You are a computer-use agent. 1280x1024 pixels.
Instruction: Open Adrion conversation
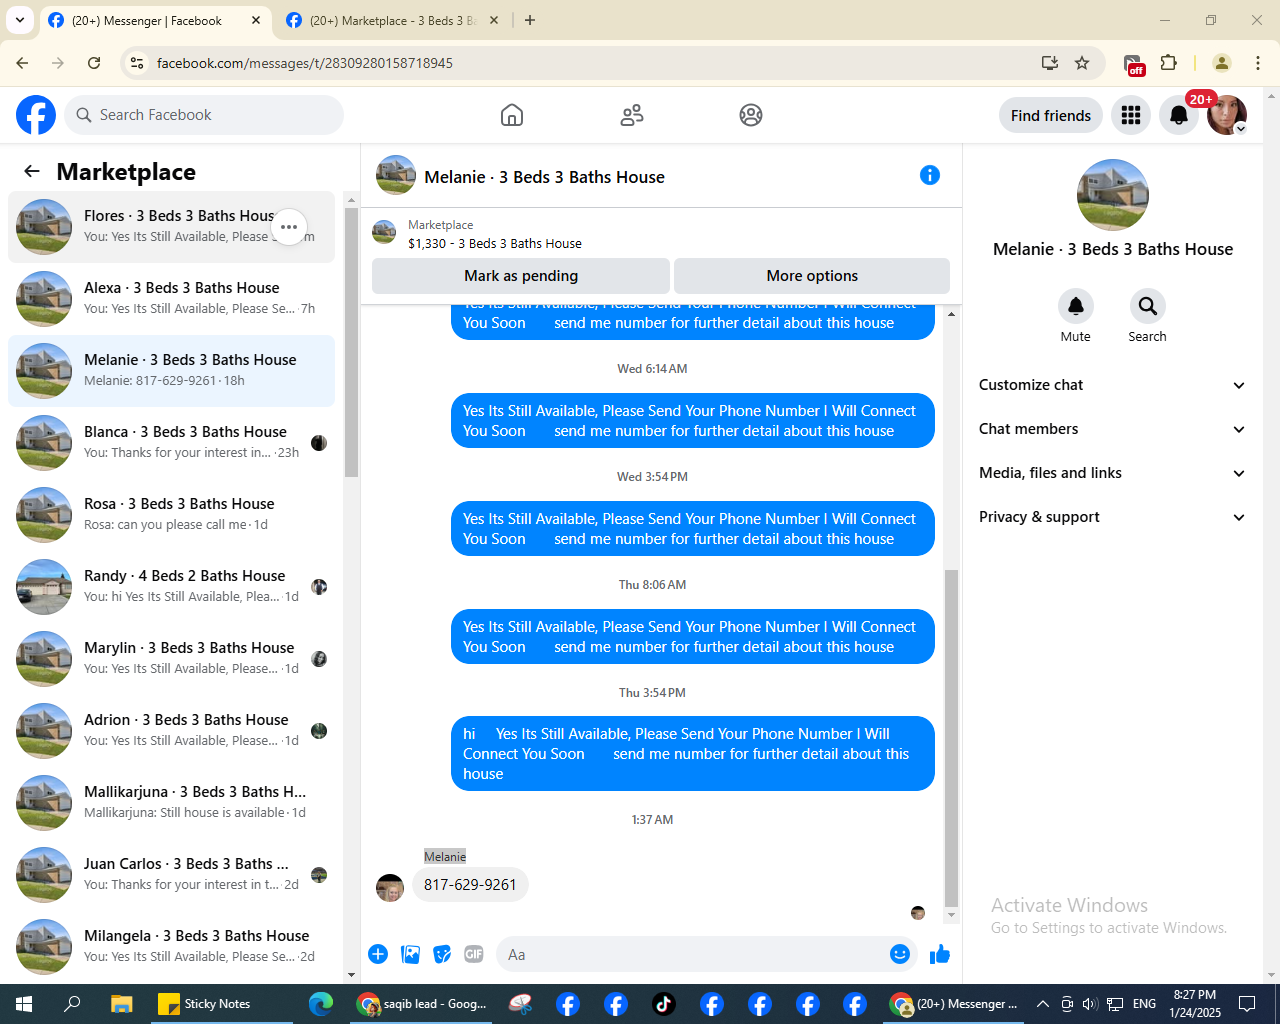tap(172, 731)
